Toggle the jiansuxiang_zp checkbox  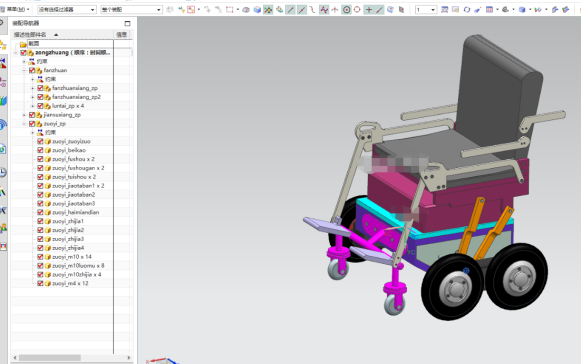[x=32, y=115]
